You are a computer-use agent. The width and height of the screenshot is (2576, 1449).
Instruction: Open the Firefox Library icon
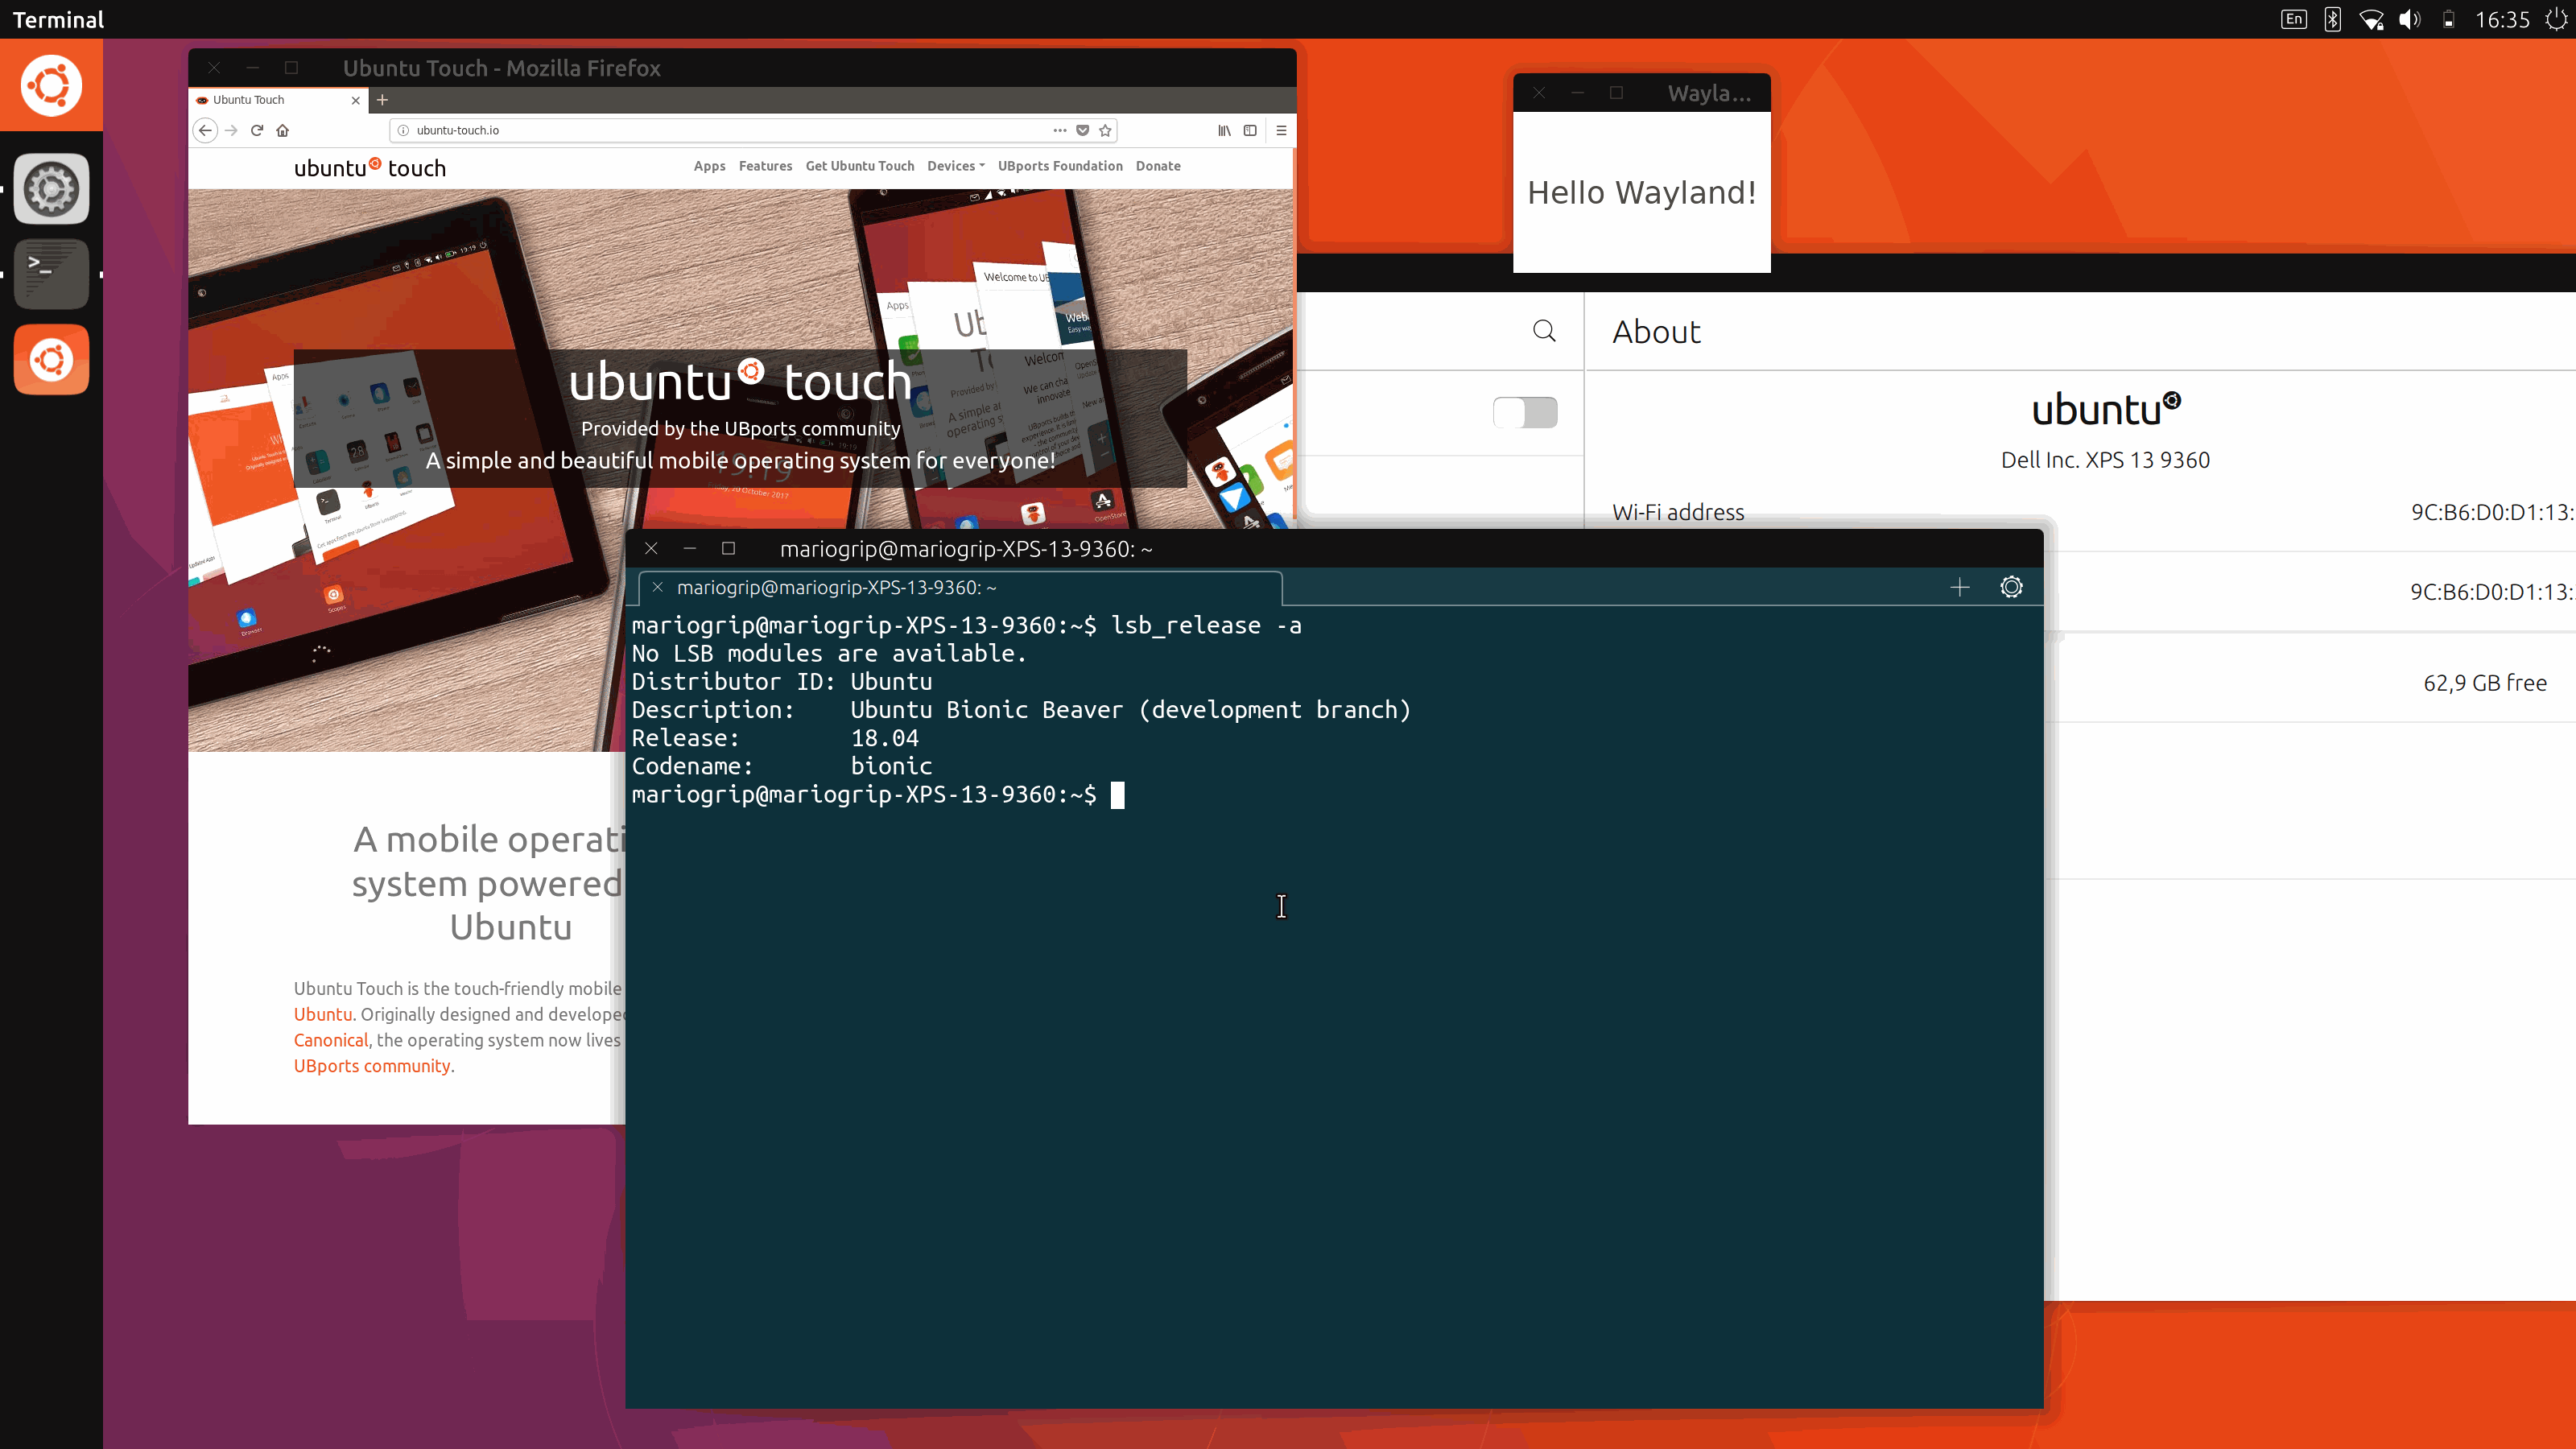point(1223,130)
